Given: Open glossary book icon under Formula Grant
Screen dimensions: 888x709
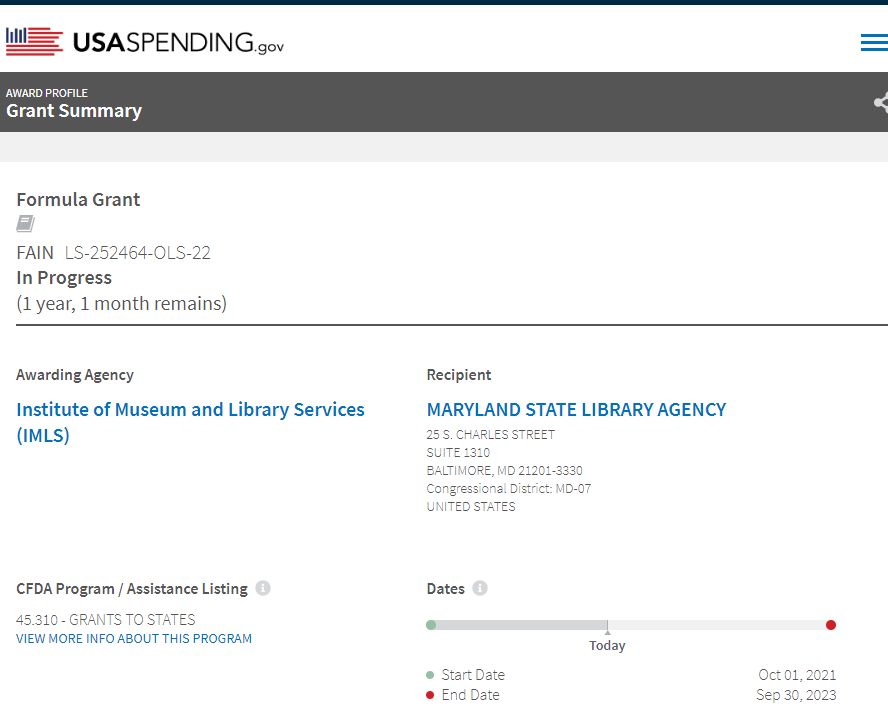Looking at the screenshot, I should tap(25, 224).
